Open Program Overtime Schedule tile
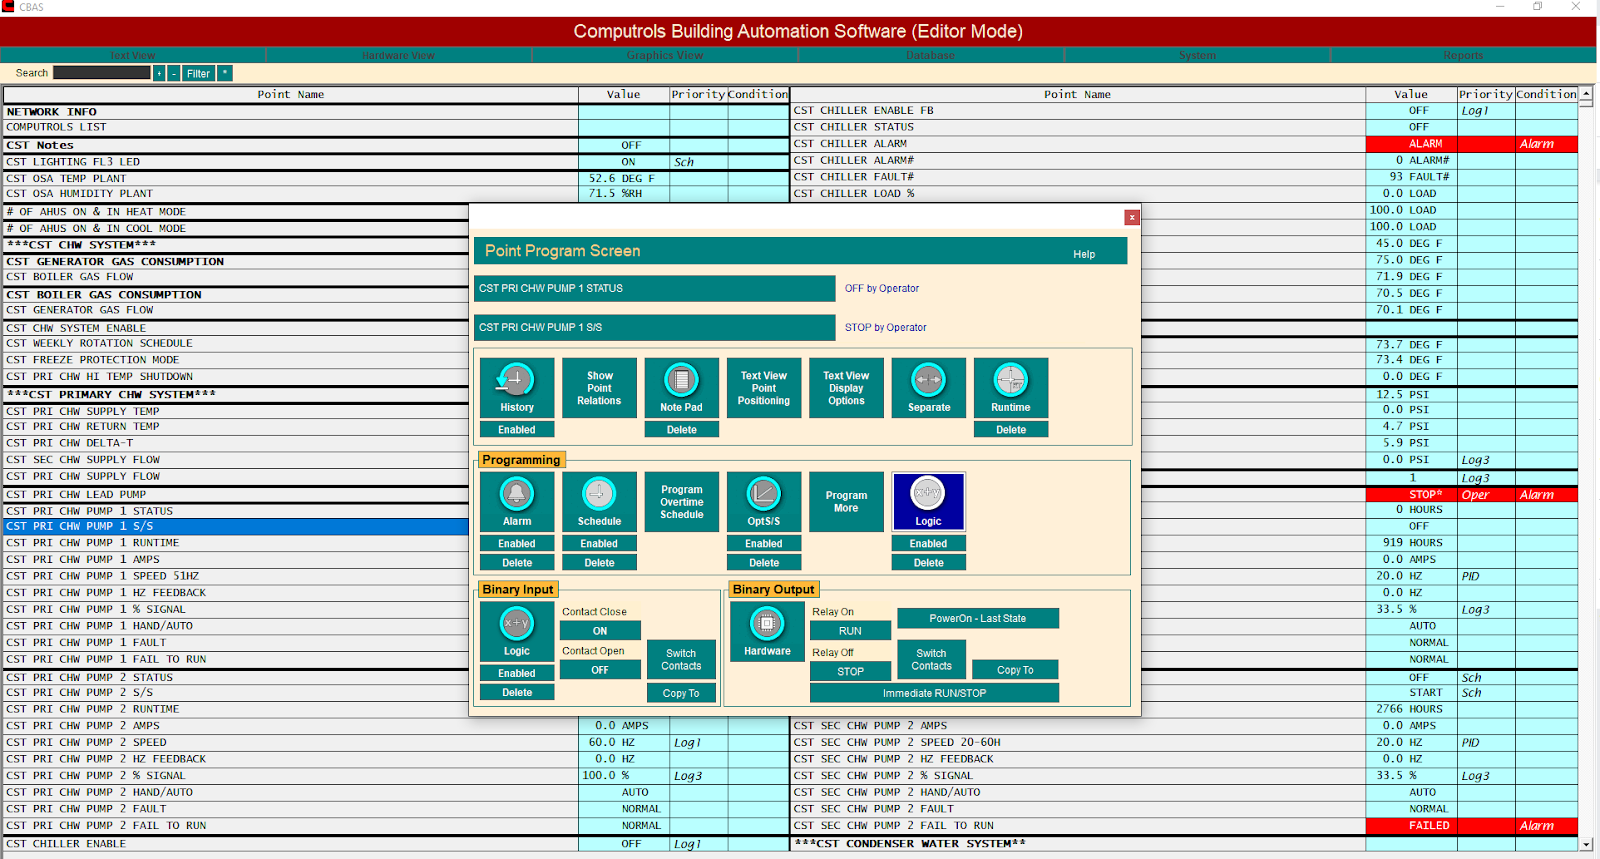Screen dimensions: 1600x859 click(x=682, y=501)
